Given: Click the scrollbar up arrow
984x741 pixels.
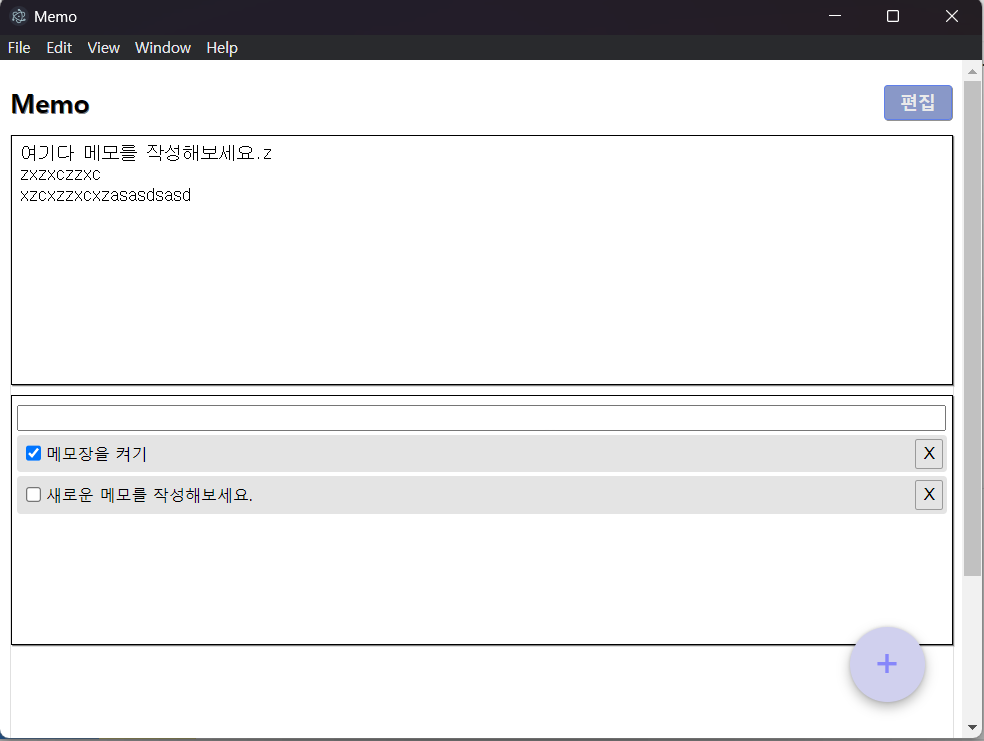Looking at the screenshot, I should [973, 72].
